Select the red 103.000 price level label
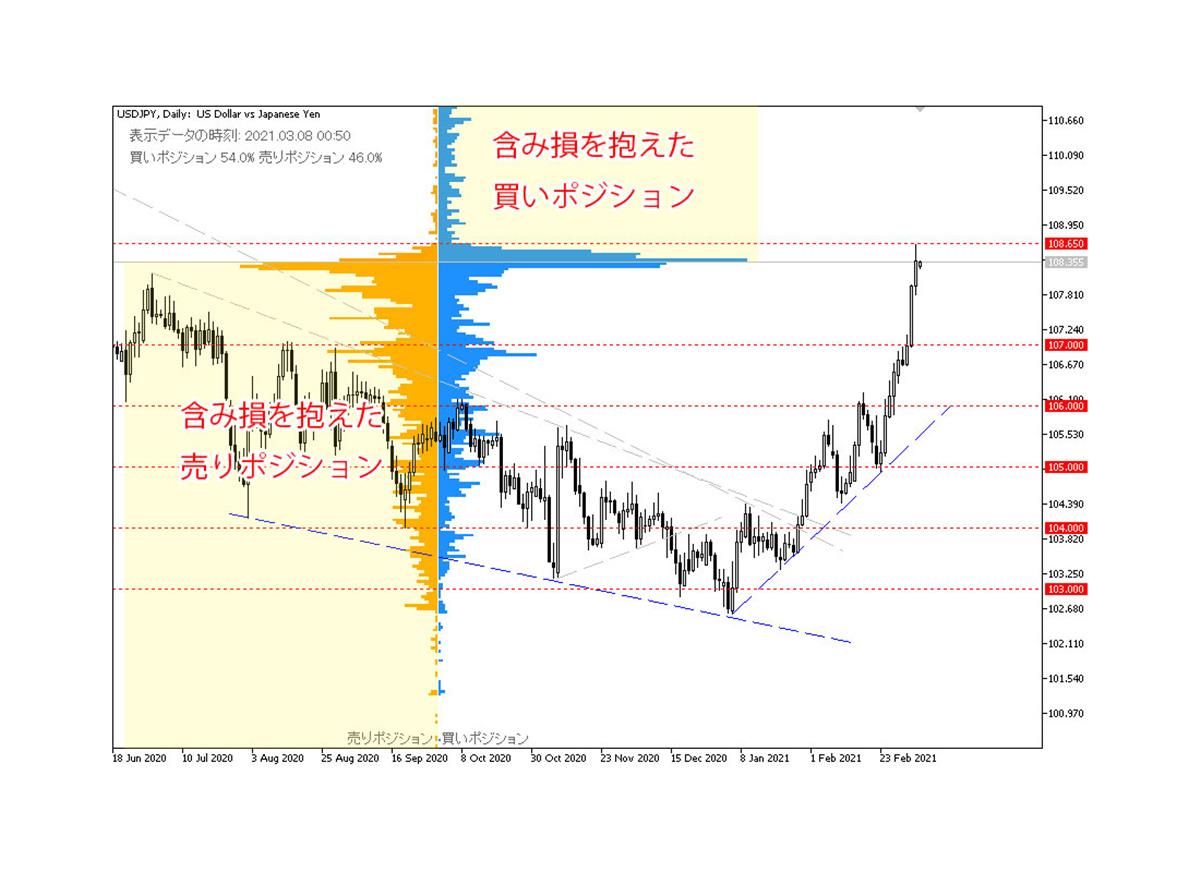 (x=1066, y=590)
